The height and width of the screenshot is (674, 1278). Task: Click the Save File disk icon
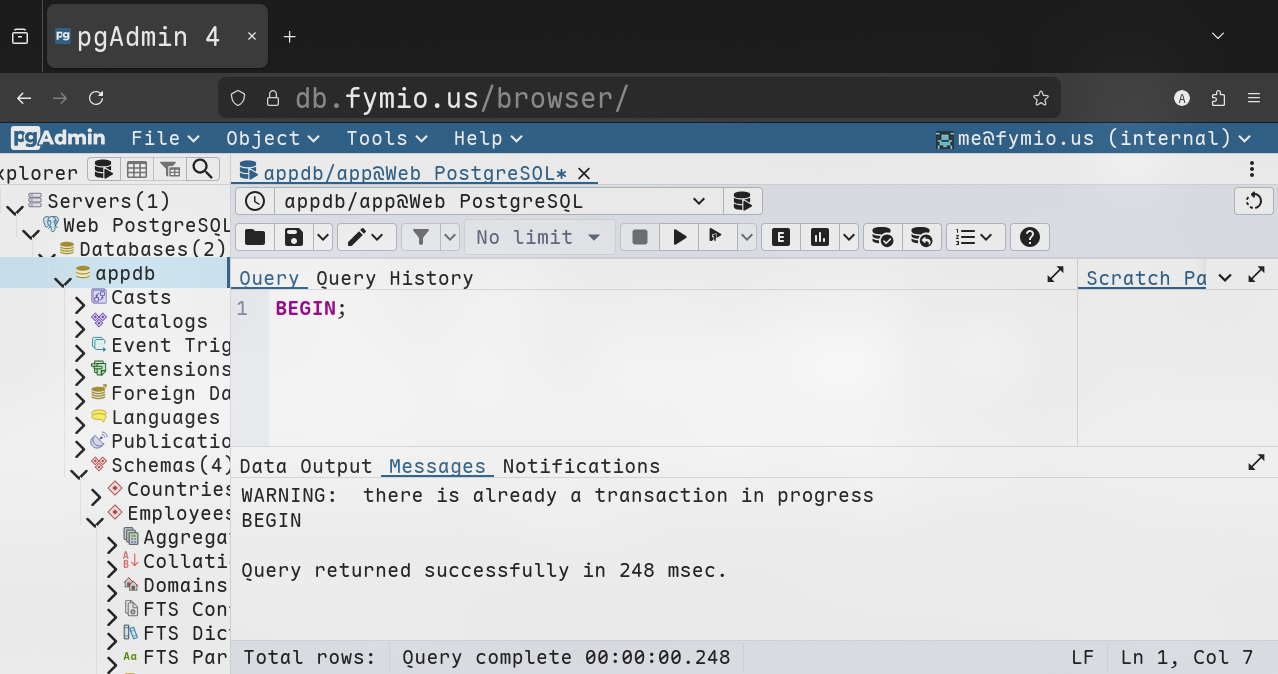point(294,237)
